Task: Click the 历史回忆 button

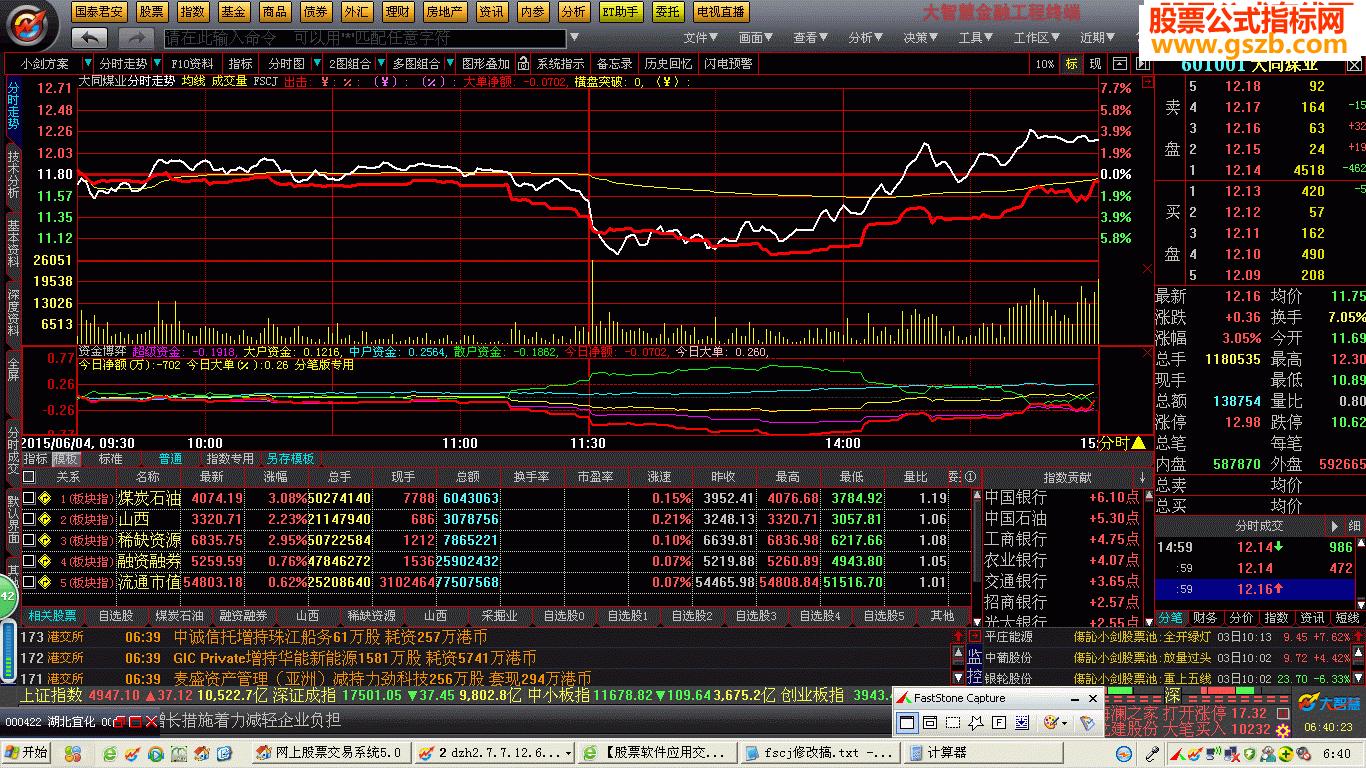Action: tap(668, 63)
